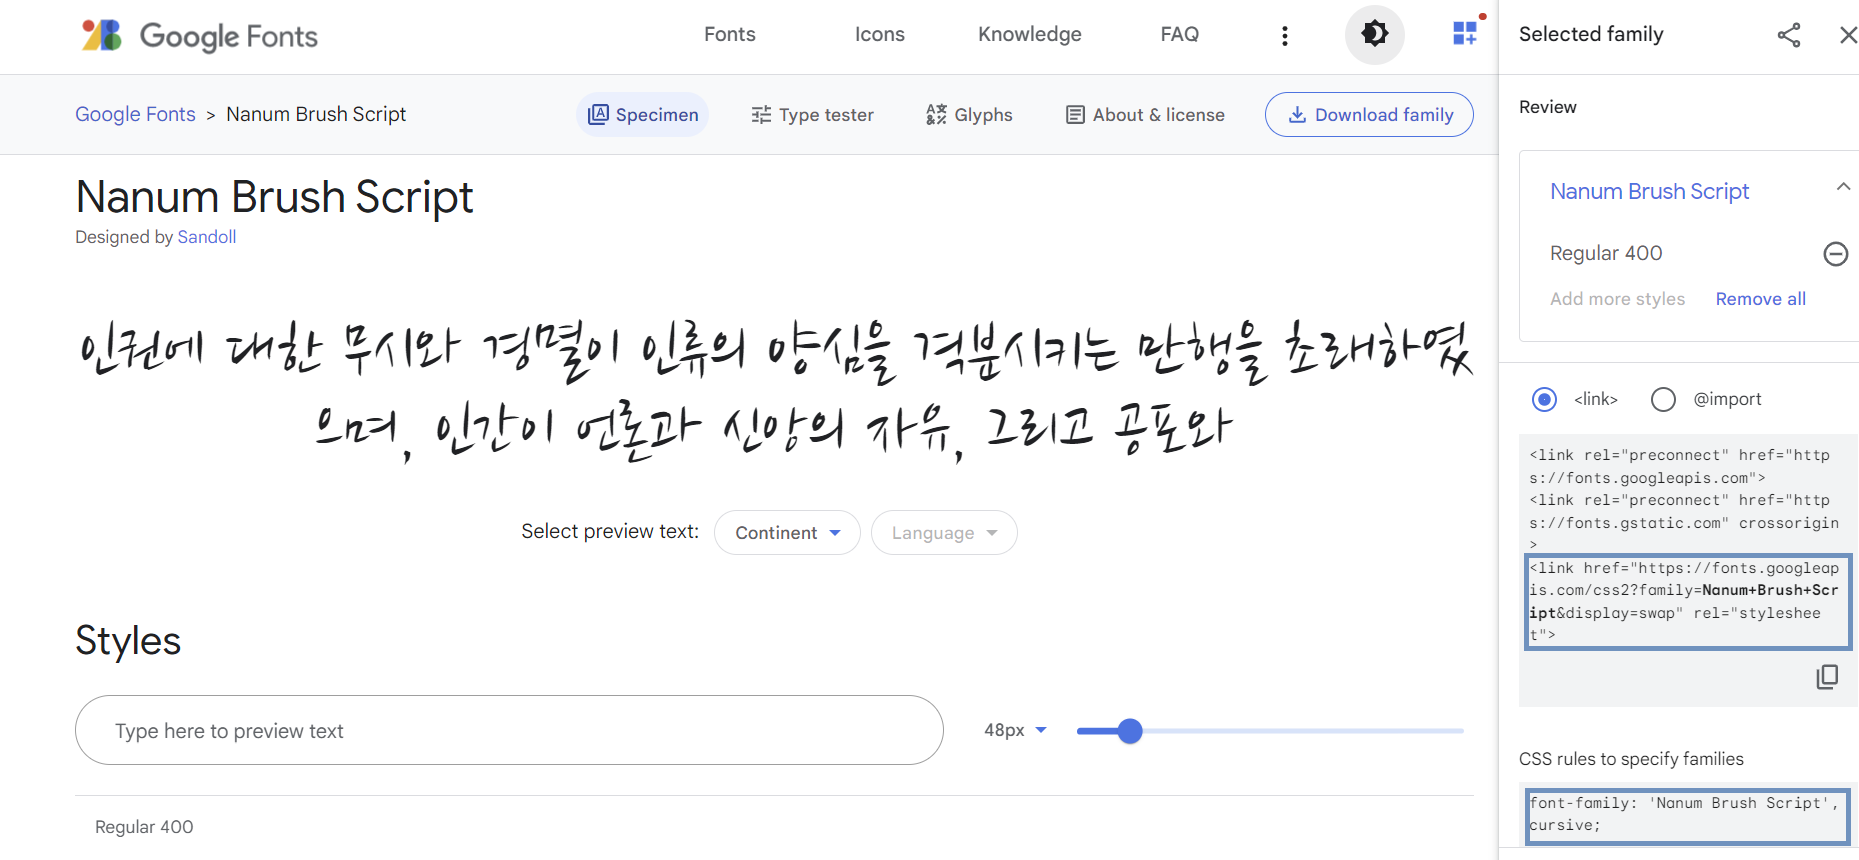Click the Styles section heading
Screen dimensions: 1859x860
coord(128,641)
